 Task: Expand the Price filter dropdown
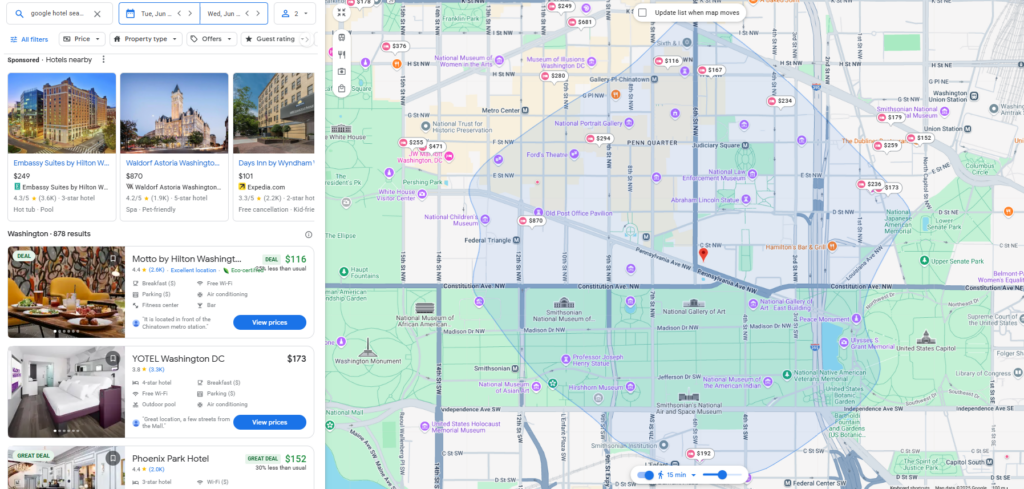(x=82, y=39)
